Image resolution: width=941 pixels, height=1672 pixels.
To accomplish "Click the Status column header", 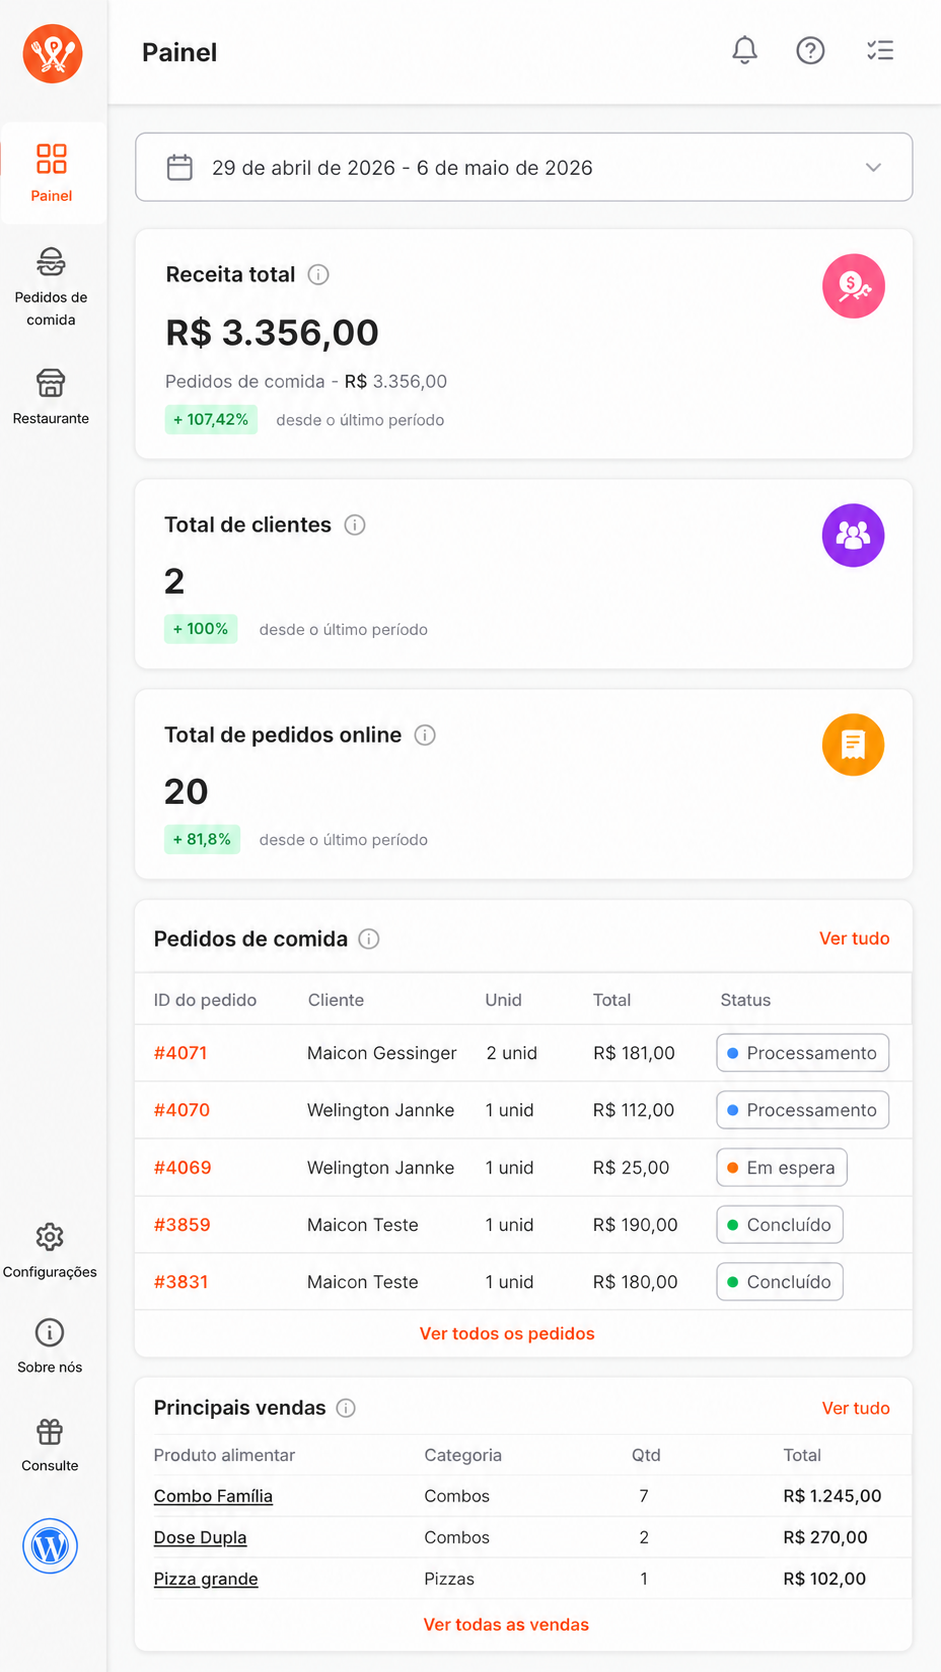I will click(746, 1000).
